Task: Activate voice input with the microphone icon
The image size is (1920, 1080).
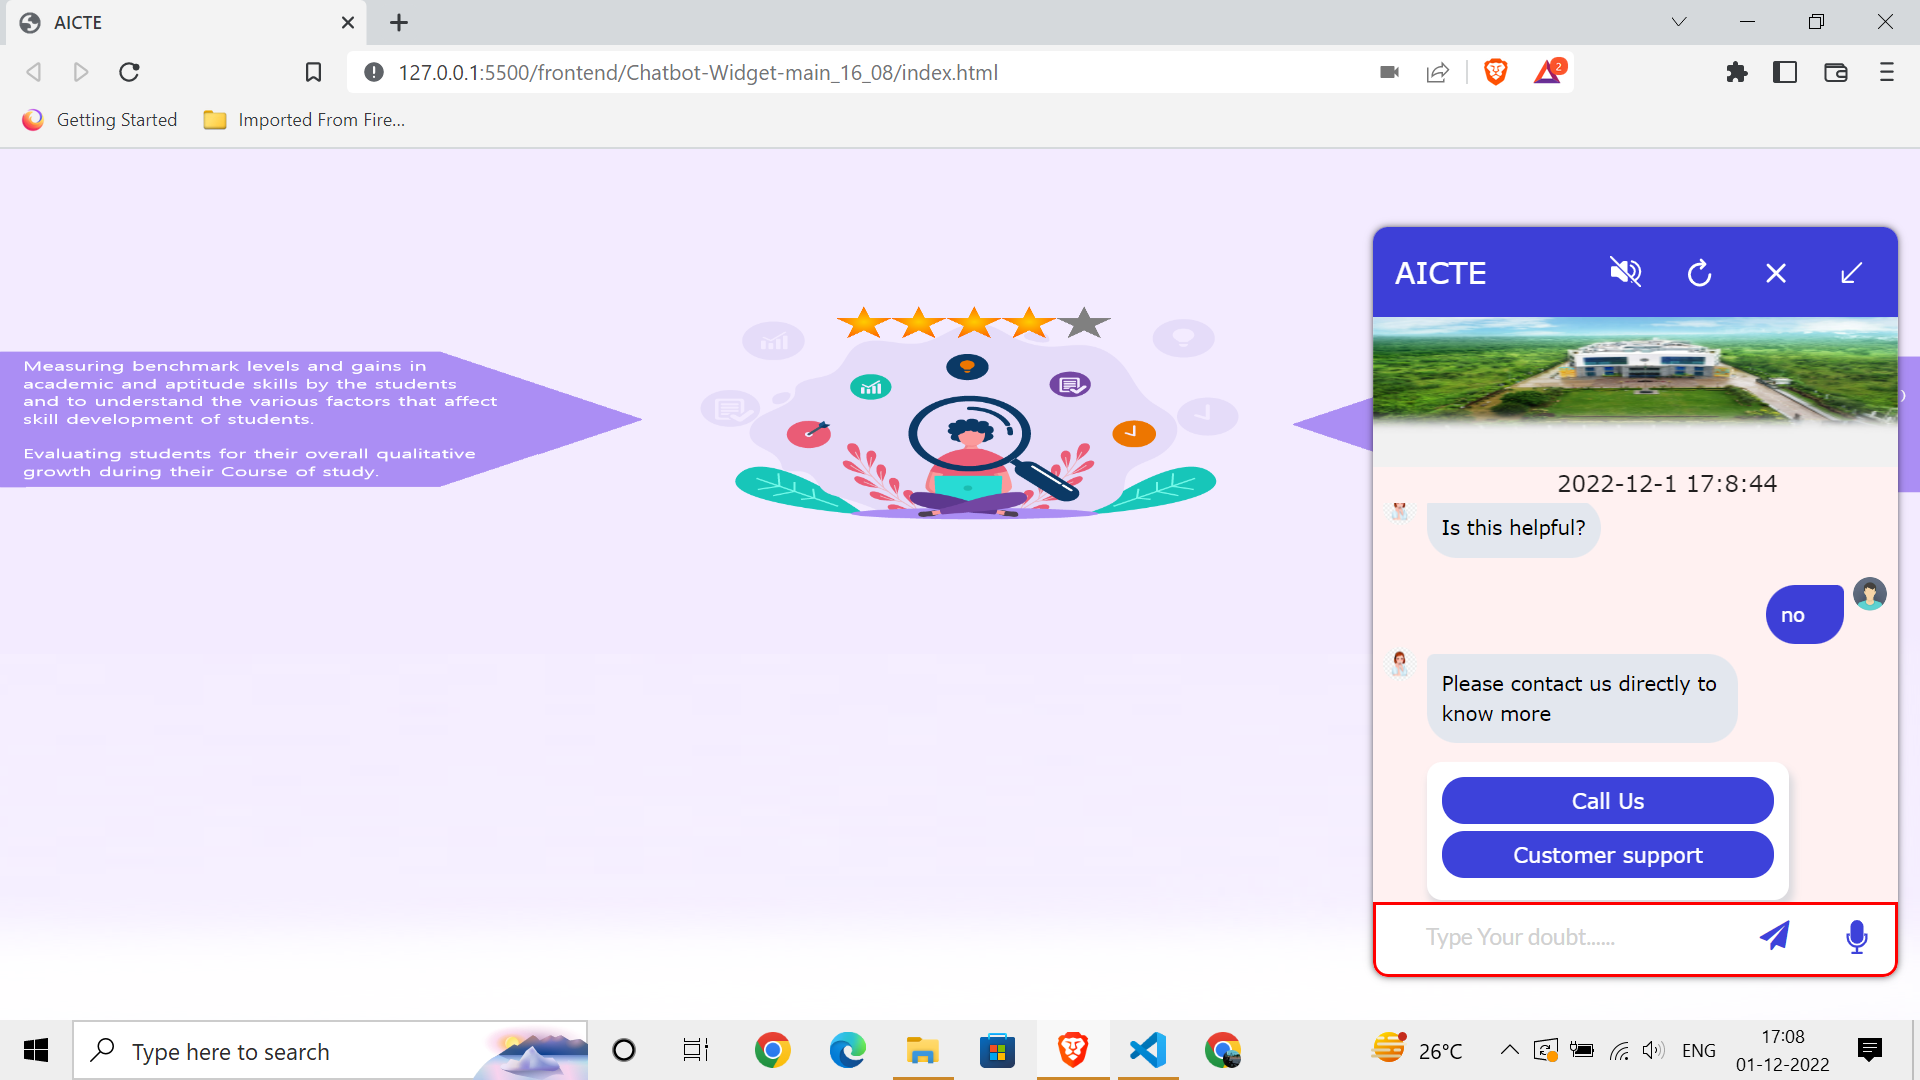Action: coord(1856,936)
